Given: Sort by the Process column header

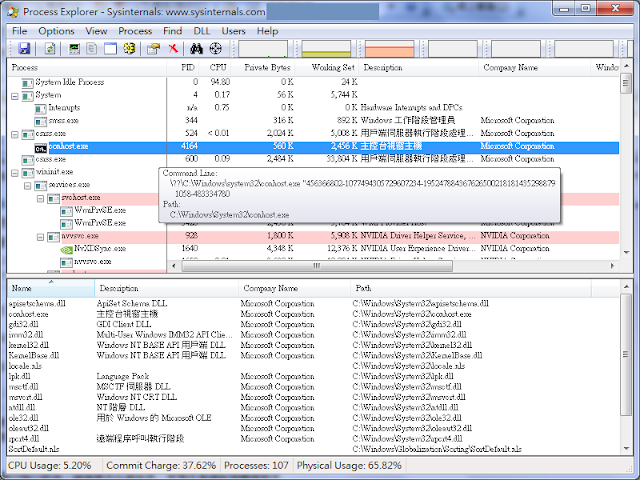Looking at the screenshot, I should pos(87,67).
